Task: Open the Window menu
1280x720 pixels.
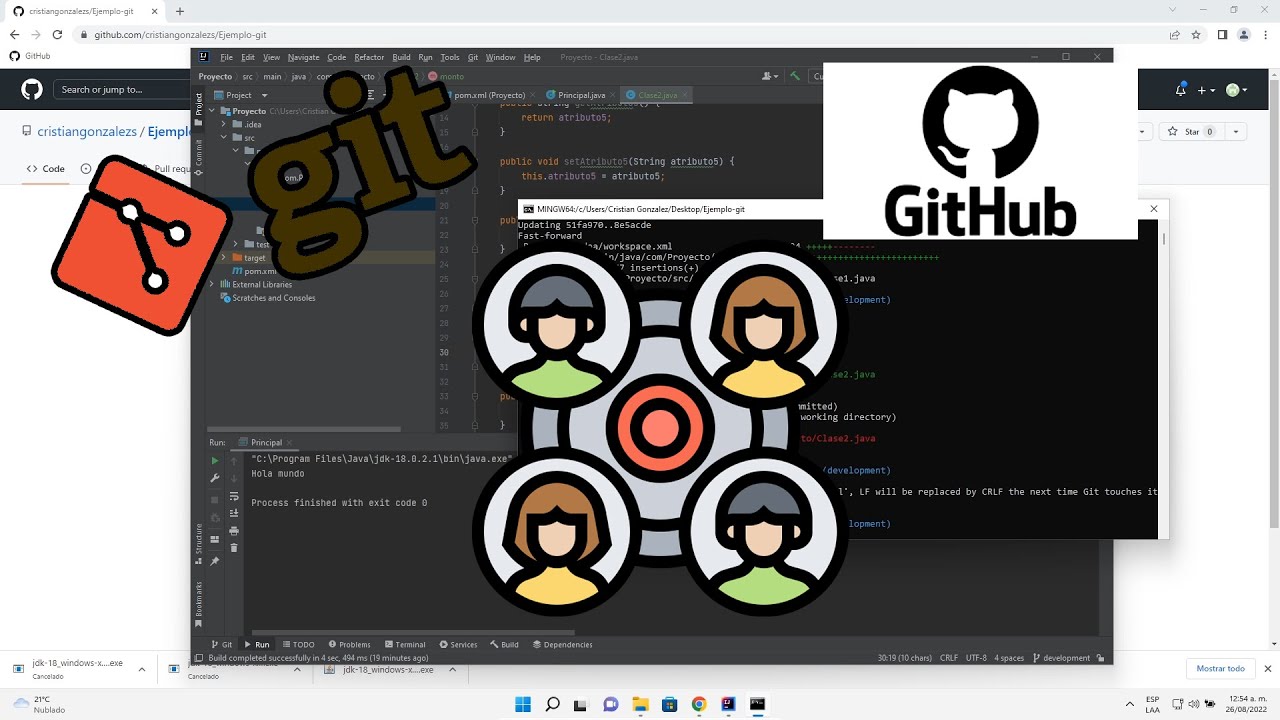Action: coord(500,57)
